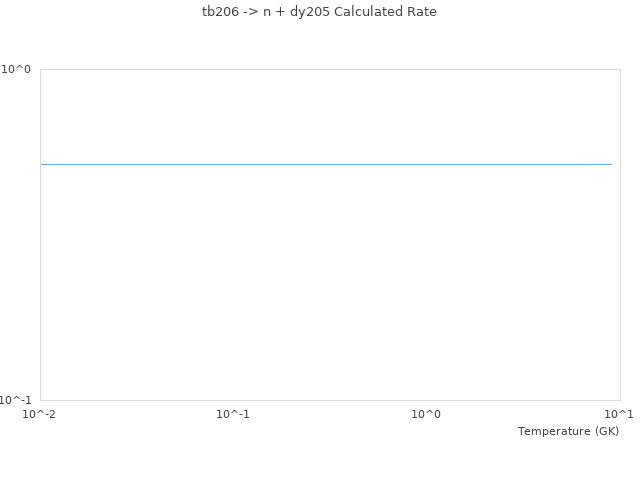Click empty plot area above the blue line
This screenshot has height=480, width=640.
(x=326, y=115)
